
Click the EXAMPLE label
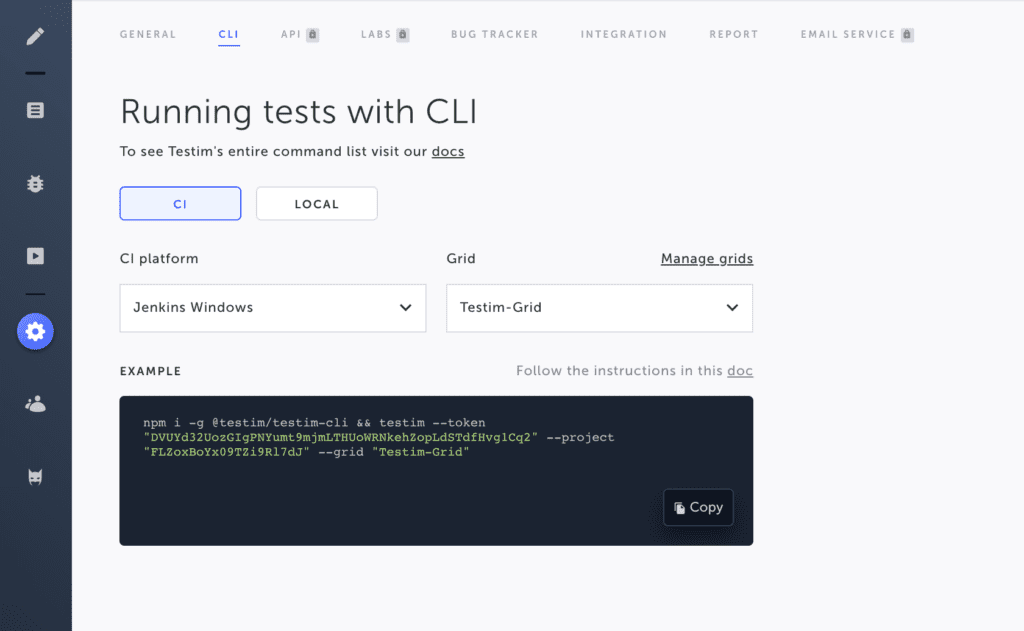[150, 371]
